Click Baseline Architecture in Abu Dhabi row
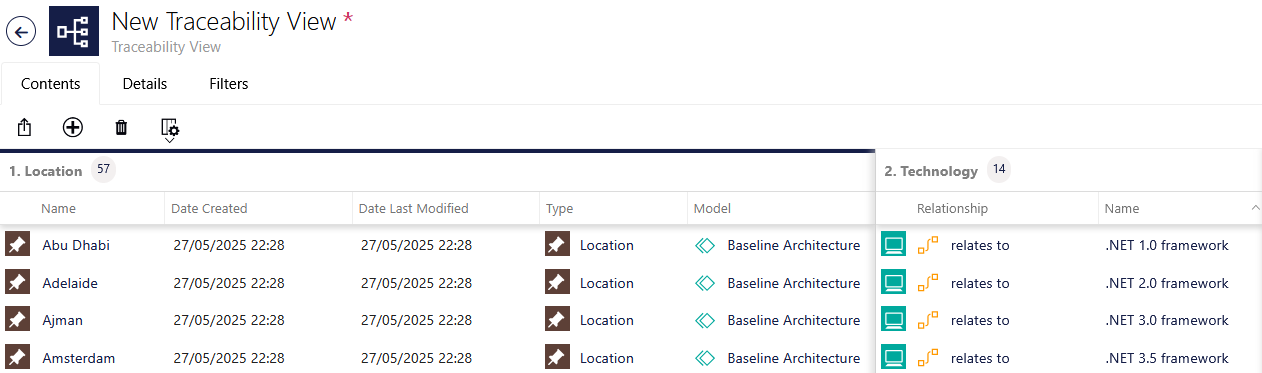The width and height of the screenshot is (1262, 373). [x=793, y=245]
